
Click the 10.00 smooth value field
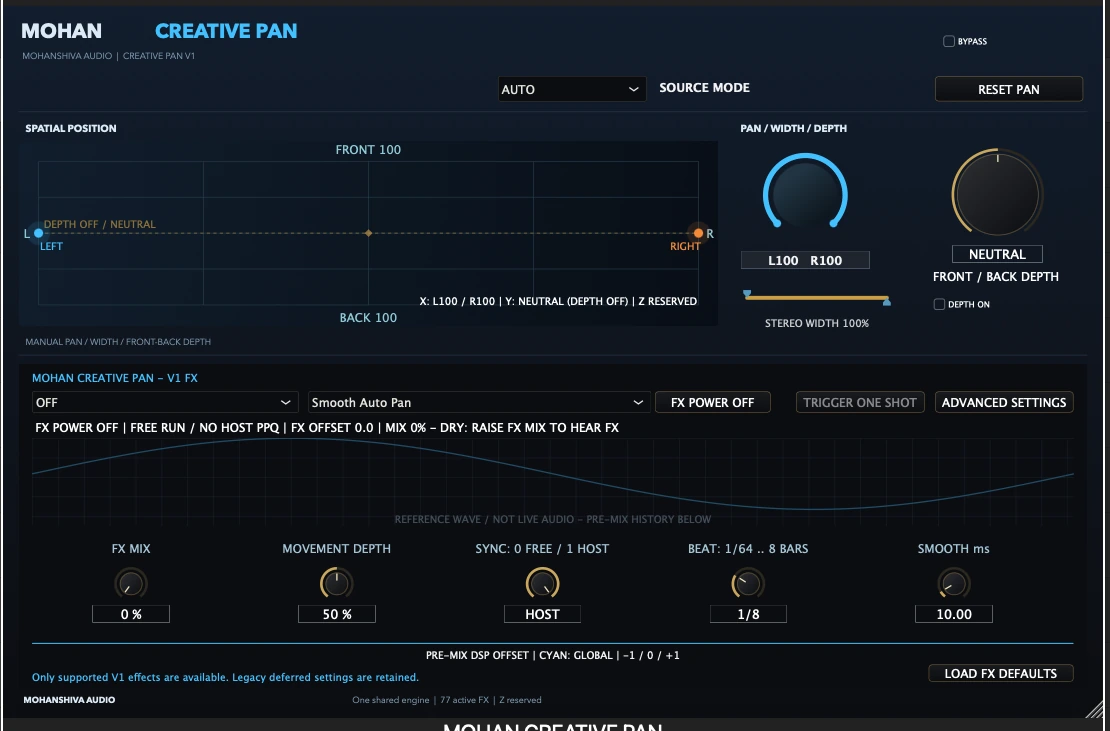[x=954, y=614]
